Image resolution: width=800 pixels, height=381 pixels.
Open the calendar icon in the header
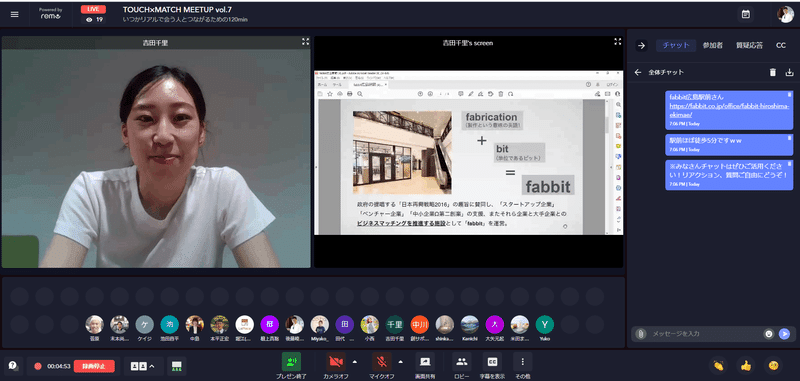coord(745,14)
